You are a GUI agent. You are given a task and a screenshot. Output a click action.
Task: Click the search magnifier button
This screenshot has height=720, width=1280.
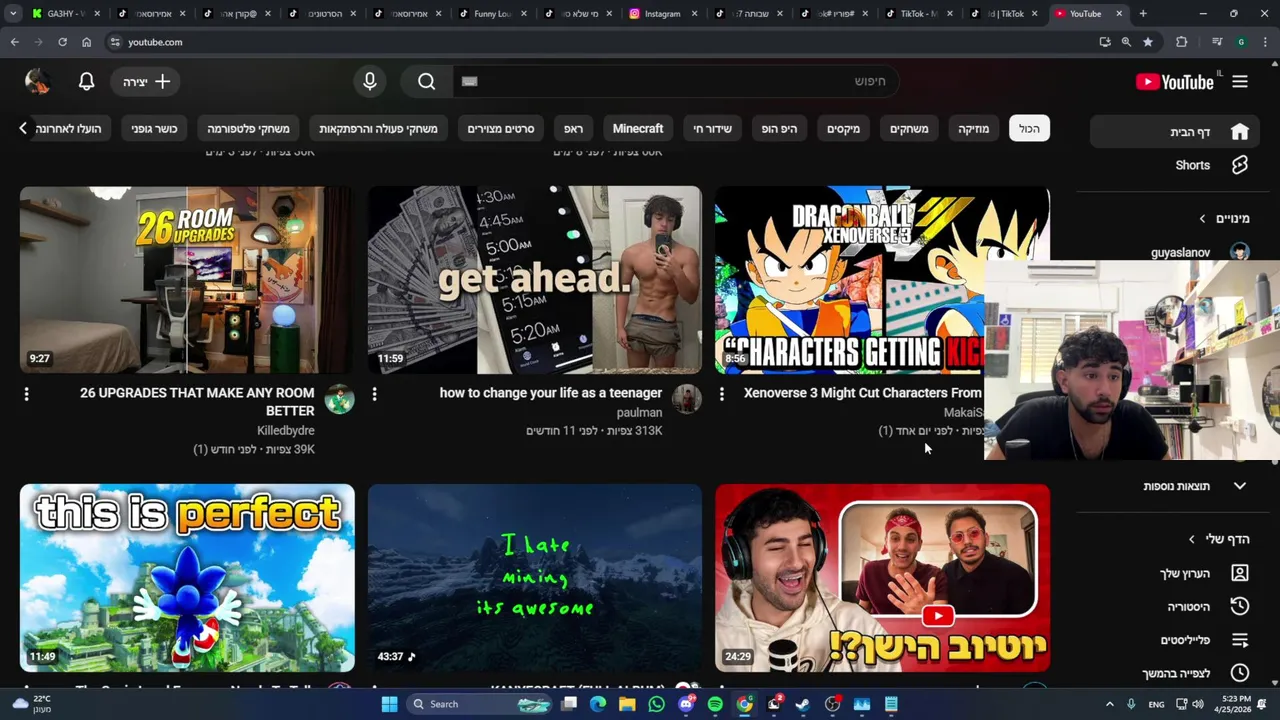pos(427,82)
